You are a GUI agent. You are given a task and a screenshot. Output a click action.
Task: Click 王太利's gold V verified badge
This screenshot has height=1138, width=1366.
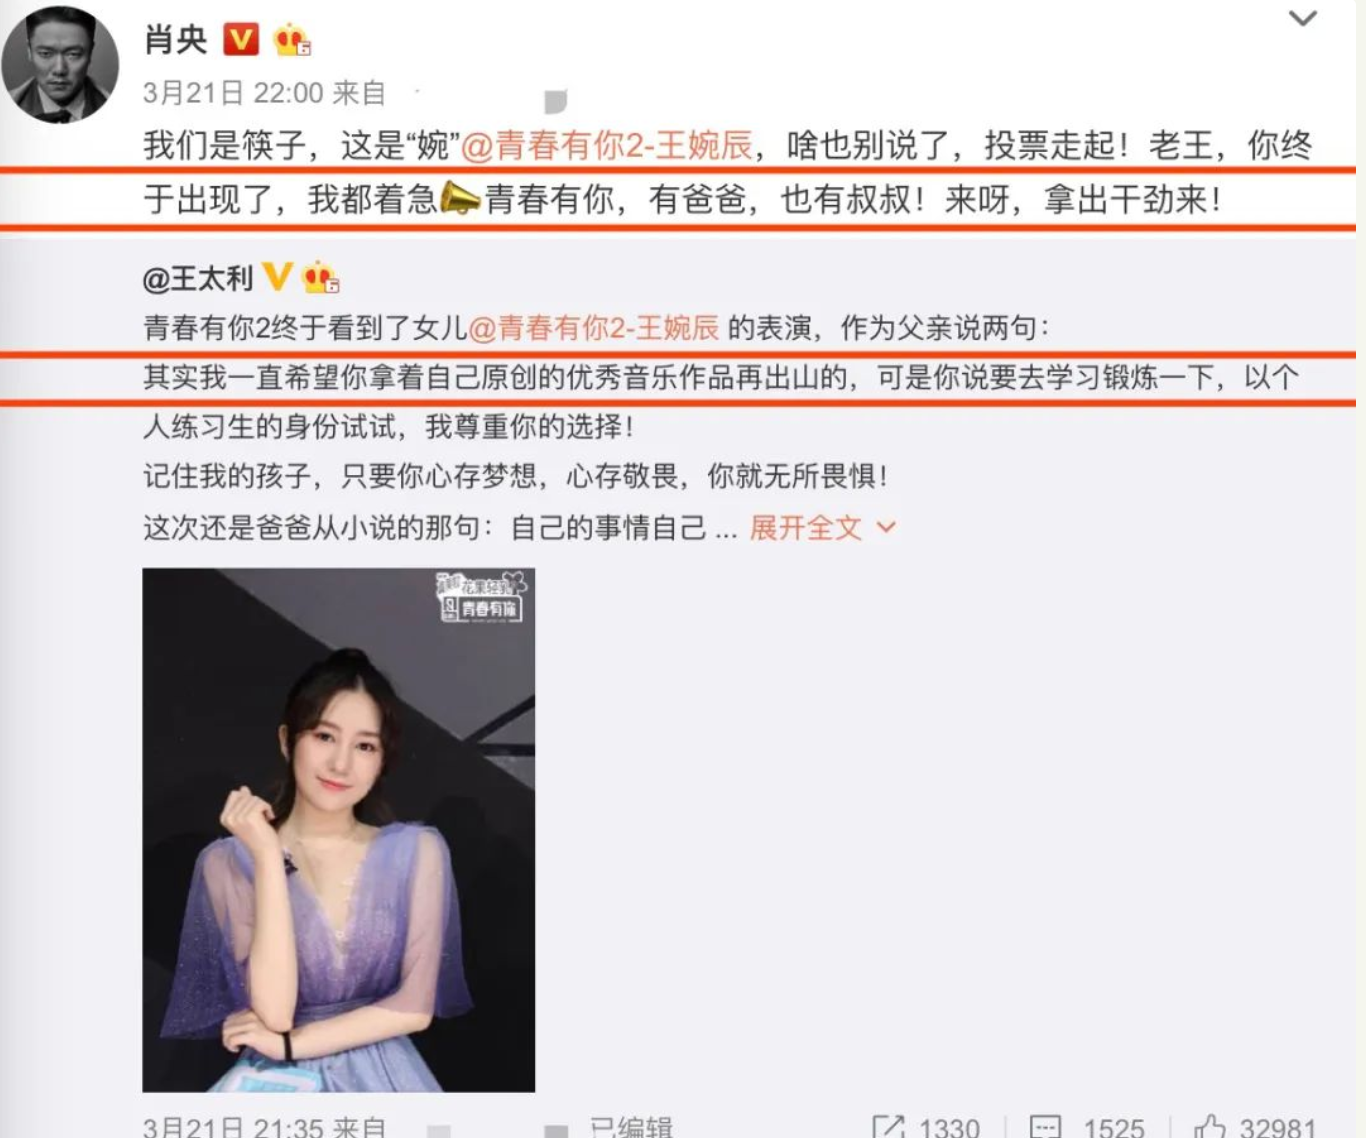[277, 277]
